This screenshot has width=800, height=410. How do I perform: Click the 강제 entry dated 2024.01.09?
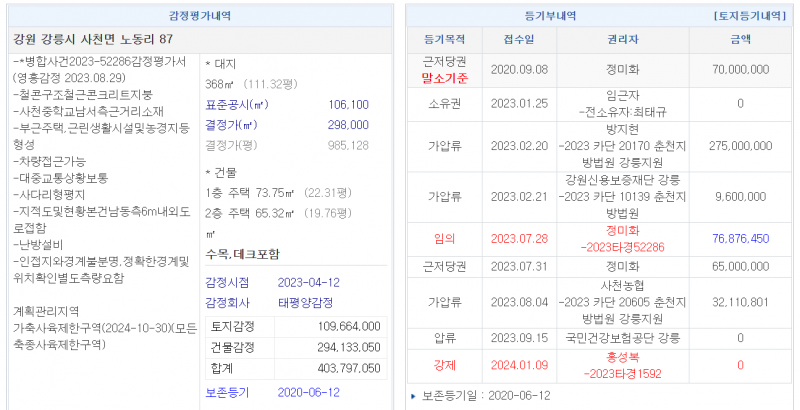click(x=444, y=366)
